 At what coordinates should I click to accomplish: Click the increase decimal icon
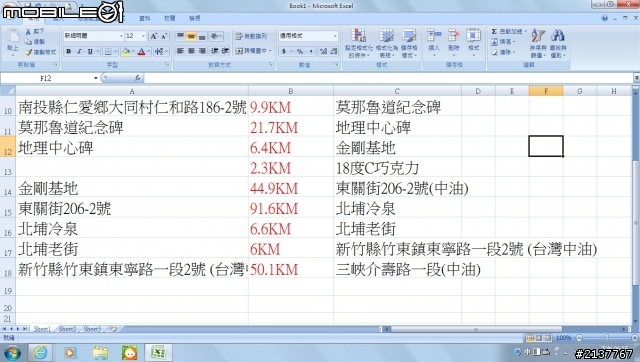pyautogui.click(x=324, y=51)
